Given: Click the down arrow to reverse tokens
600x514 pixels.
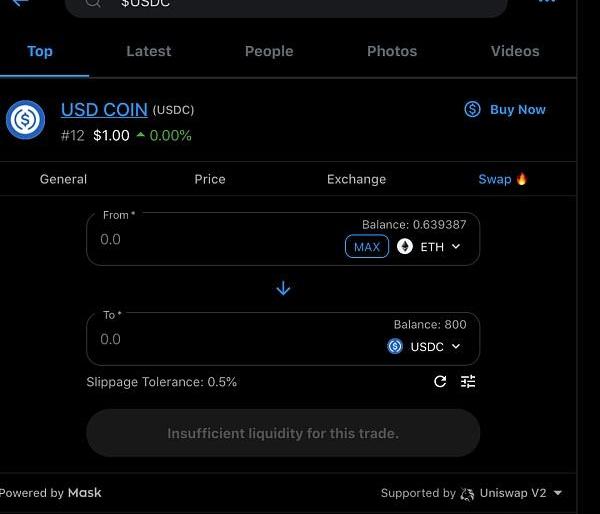Looking at the screenshot, I should pyautogui.click(x=283, y=288).
